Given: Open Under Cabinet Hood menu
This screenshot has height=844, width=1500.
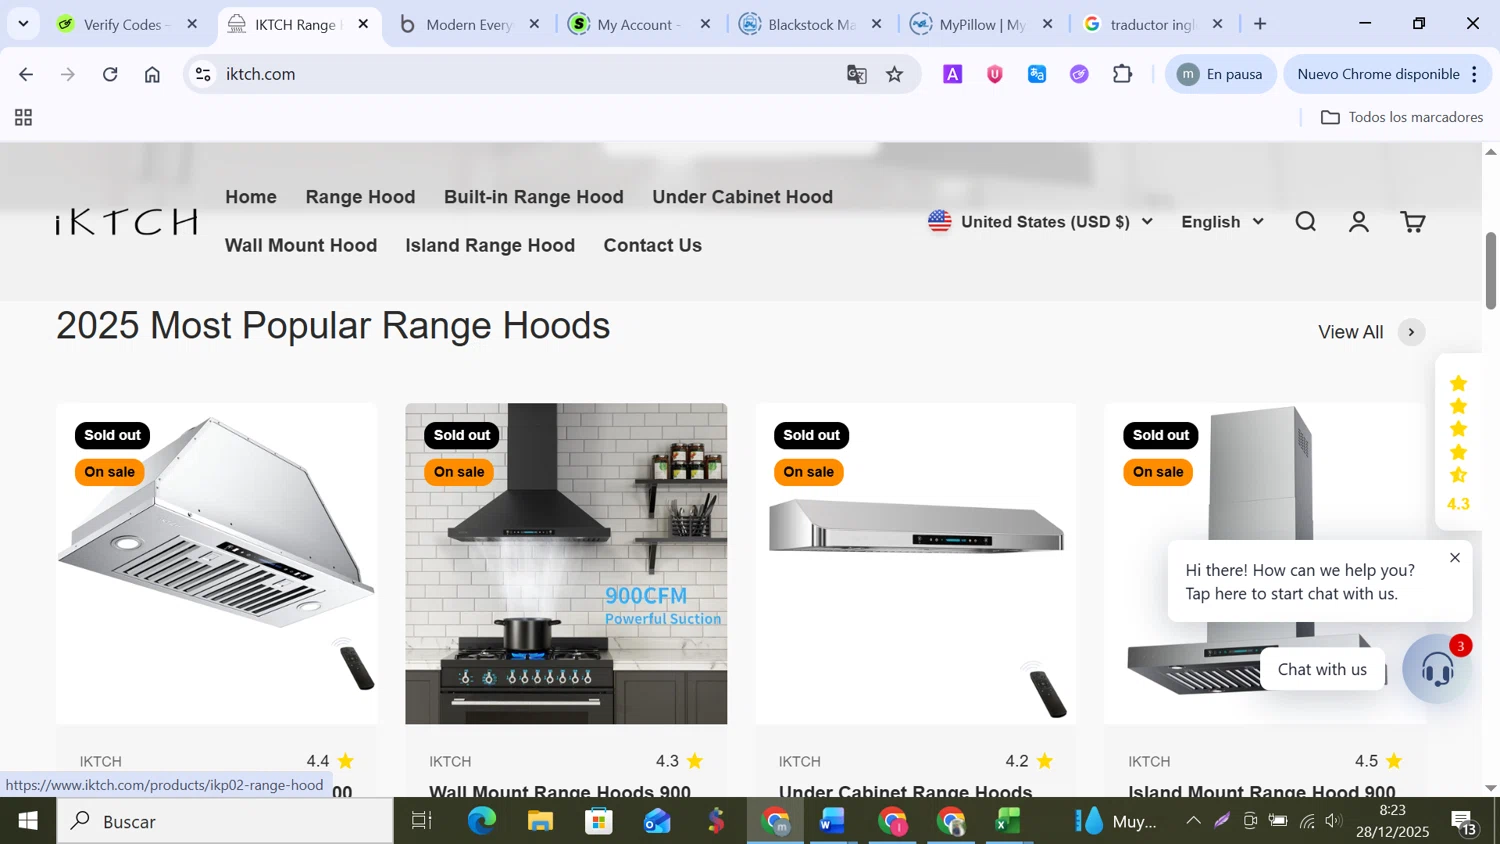Looking at the screenshot, I should (x=742, y=197).
